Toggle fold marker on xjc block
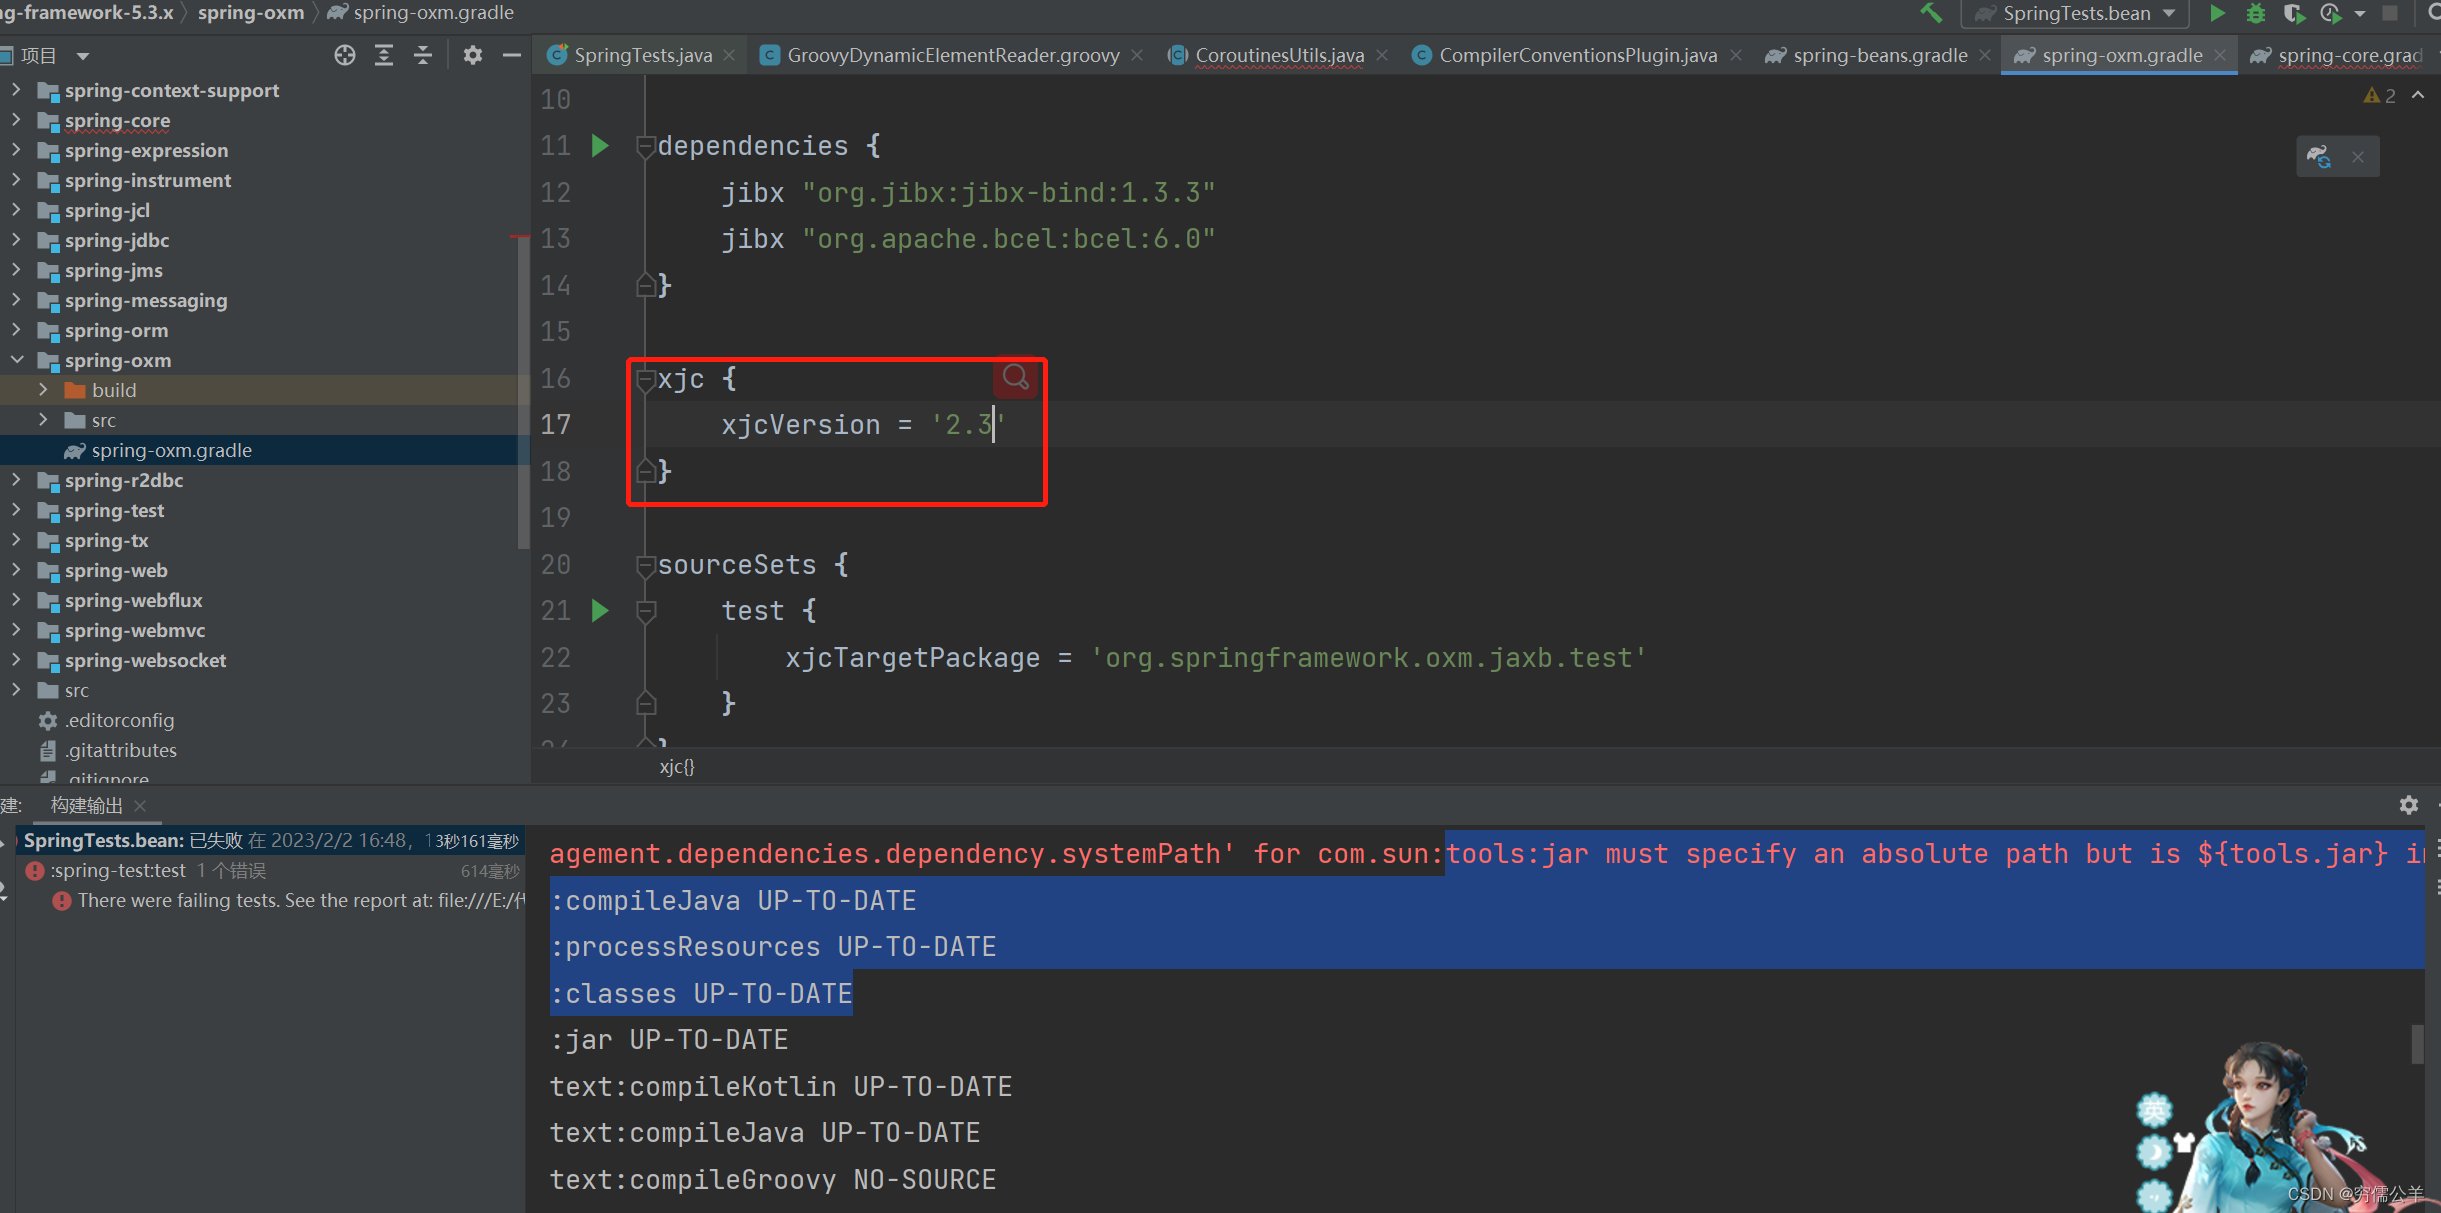This screenshot has width=2441, height=1213. pyautogui.click(x=646, y=379)
